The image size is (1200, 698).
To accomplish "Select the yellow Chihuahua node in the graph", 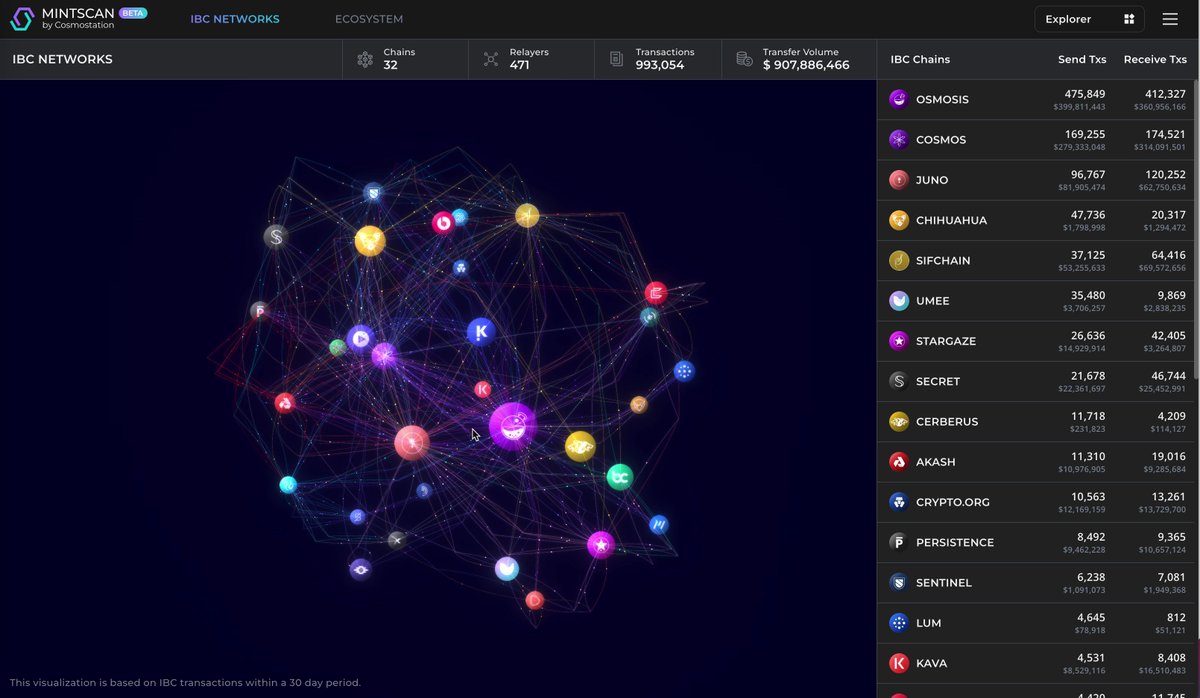I will [x=370, y=240].
